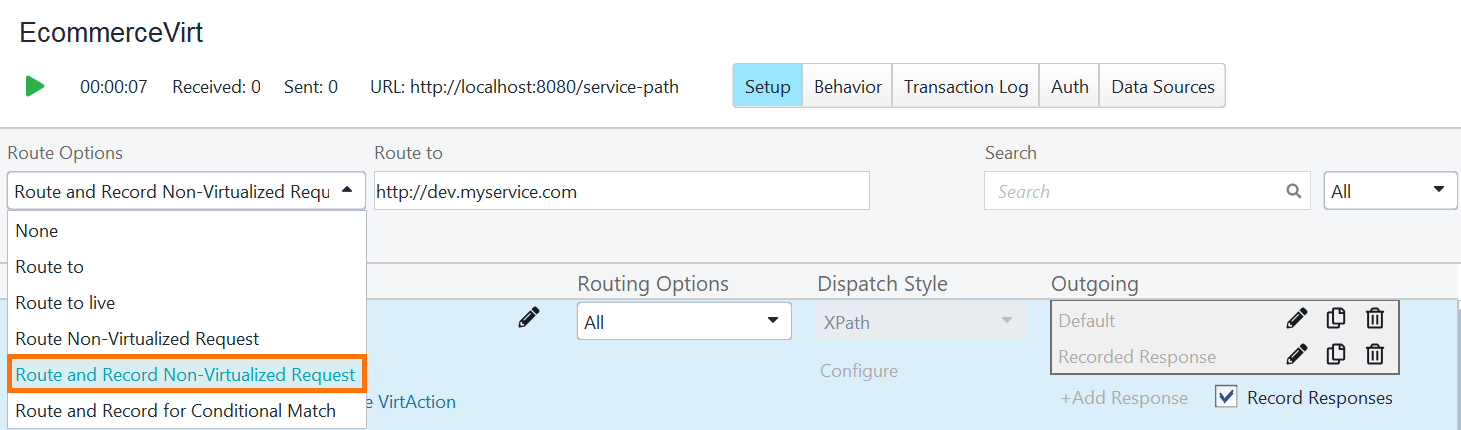Select Route to live option
This screenshot has width=1461, height=430.
[x=65, y=303]
